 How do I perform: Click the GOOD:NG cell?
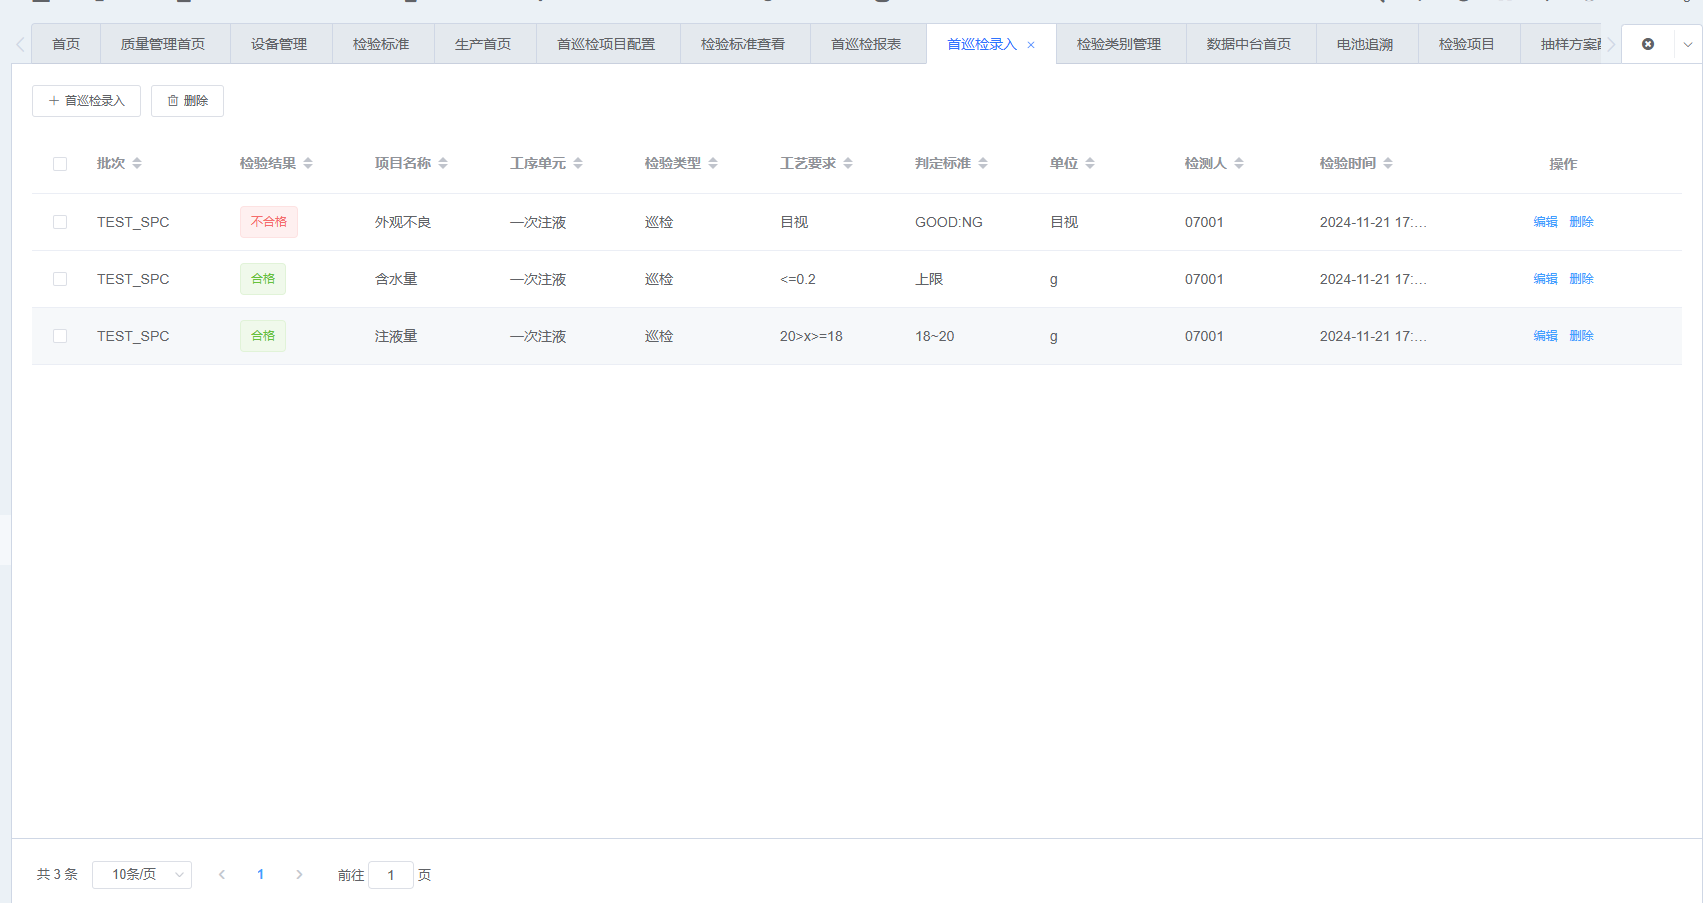coord(949,222)
